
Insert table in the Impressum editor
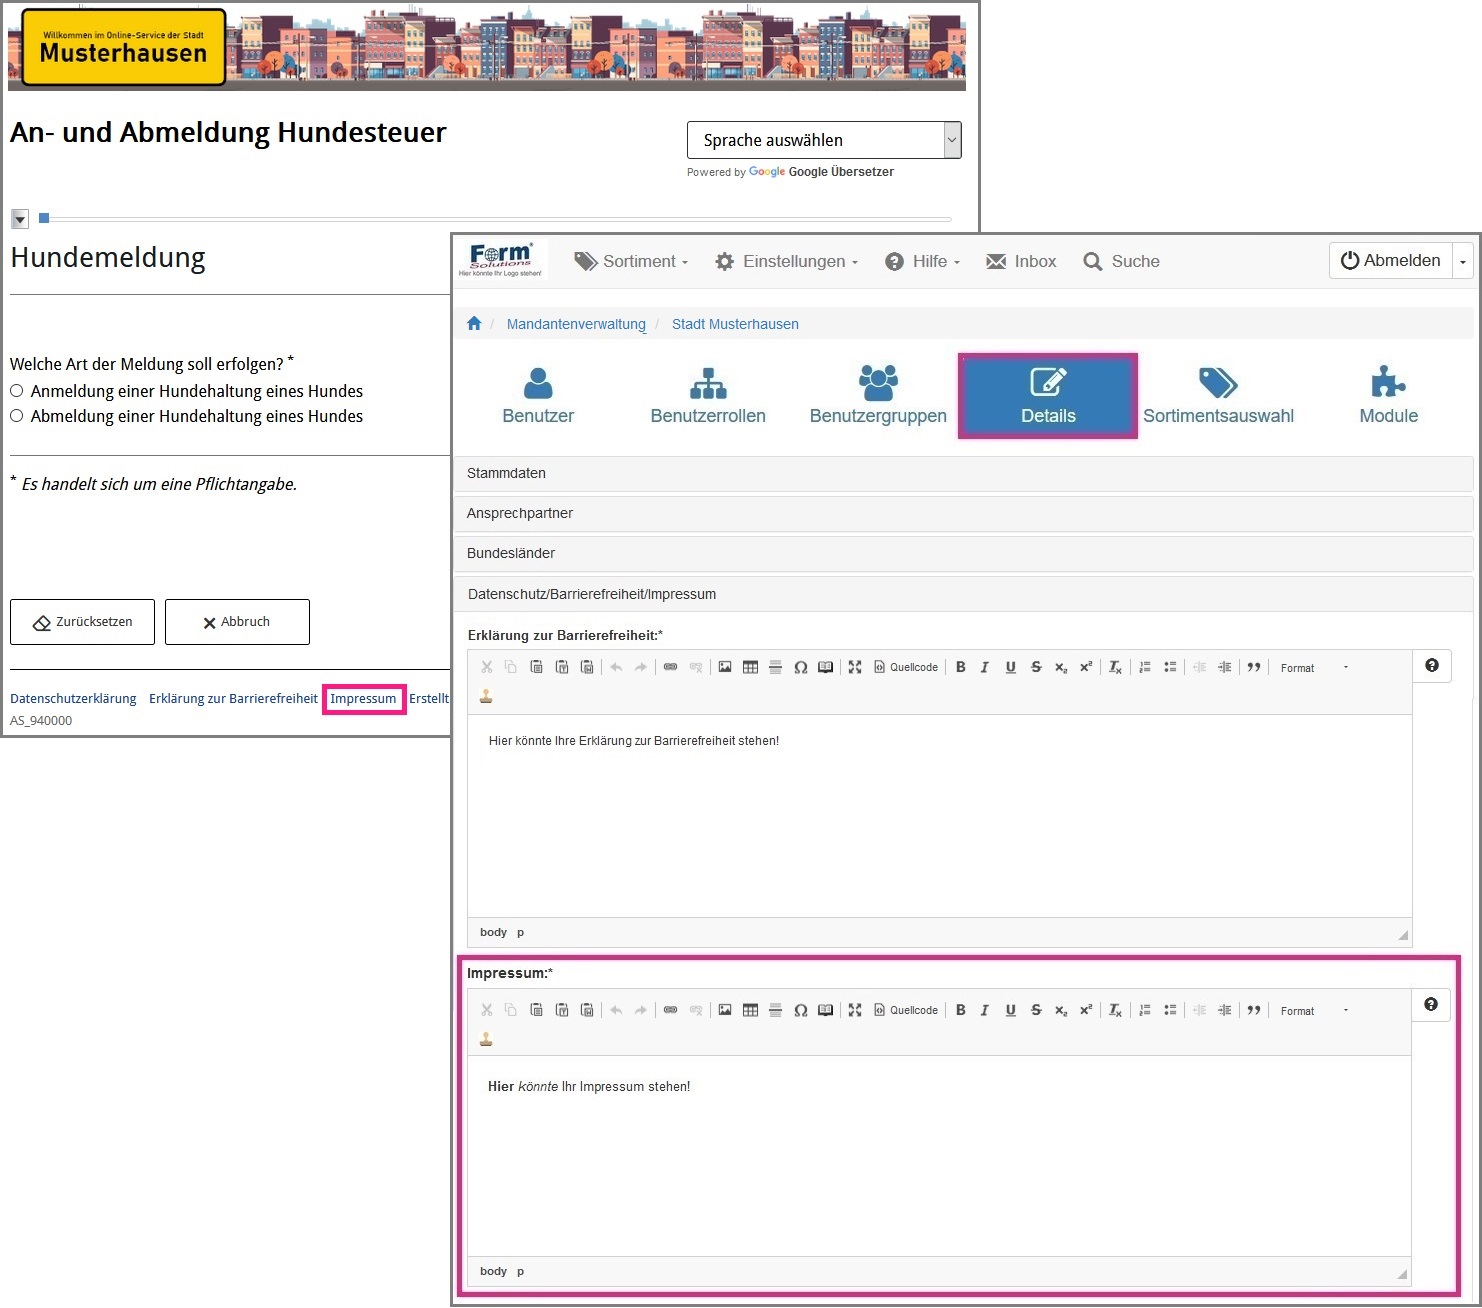[x=750, y=1010]
